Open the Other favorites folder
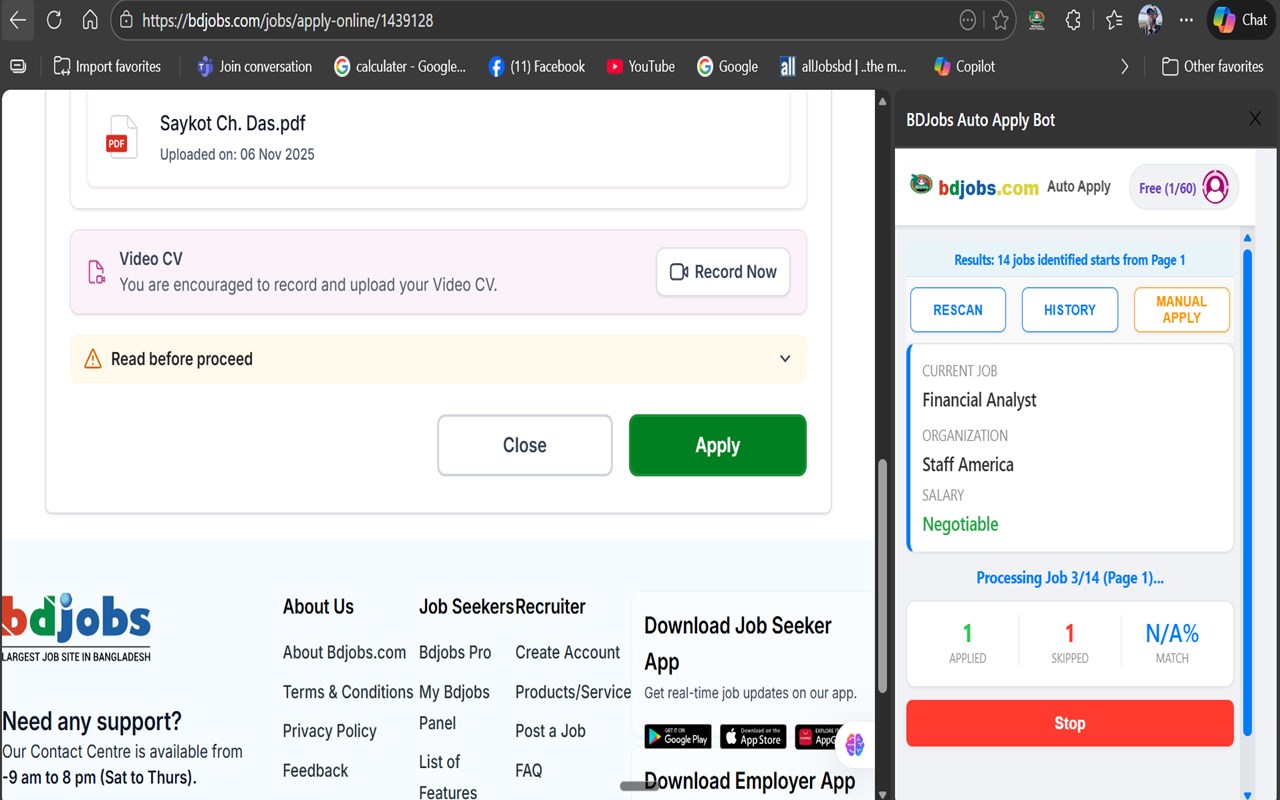Screen dimensions: 1280x800 point(1212,66)
